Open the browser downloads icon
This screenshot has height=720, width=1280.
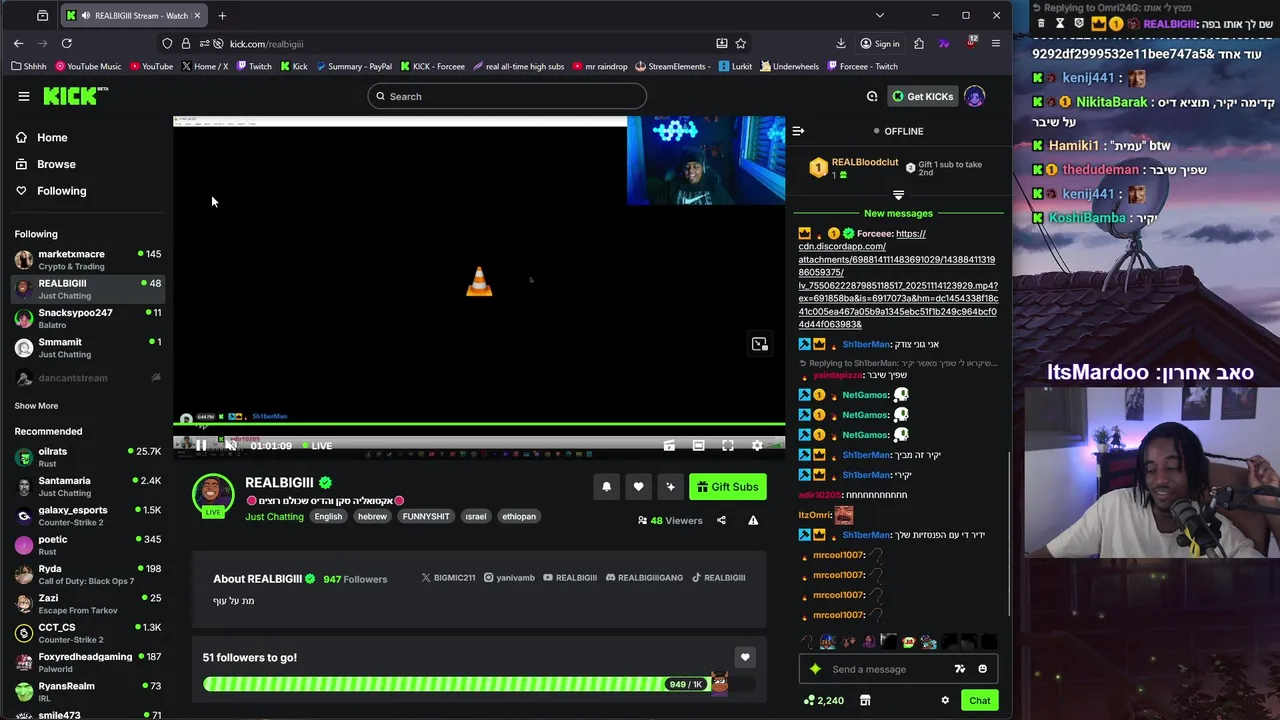[x=841, y=43]
